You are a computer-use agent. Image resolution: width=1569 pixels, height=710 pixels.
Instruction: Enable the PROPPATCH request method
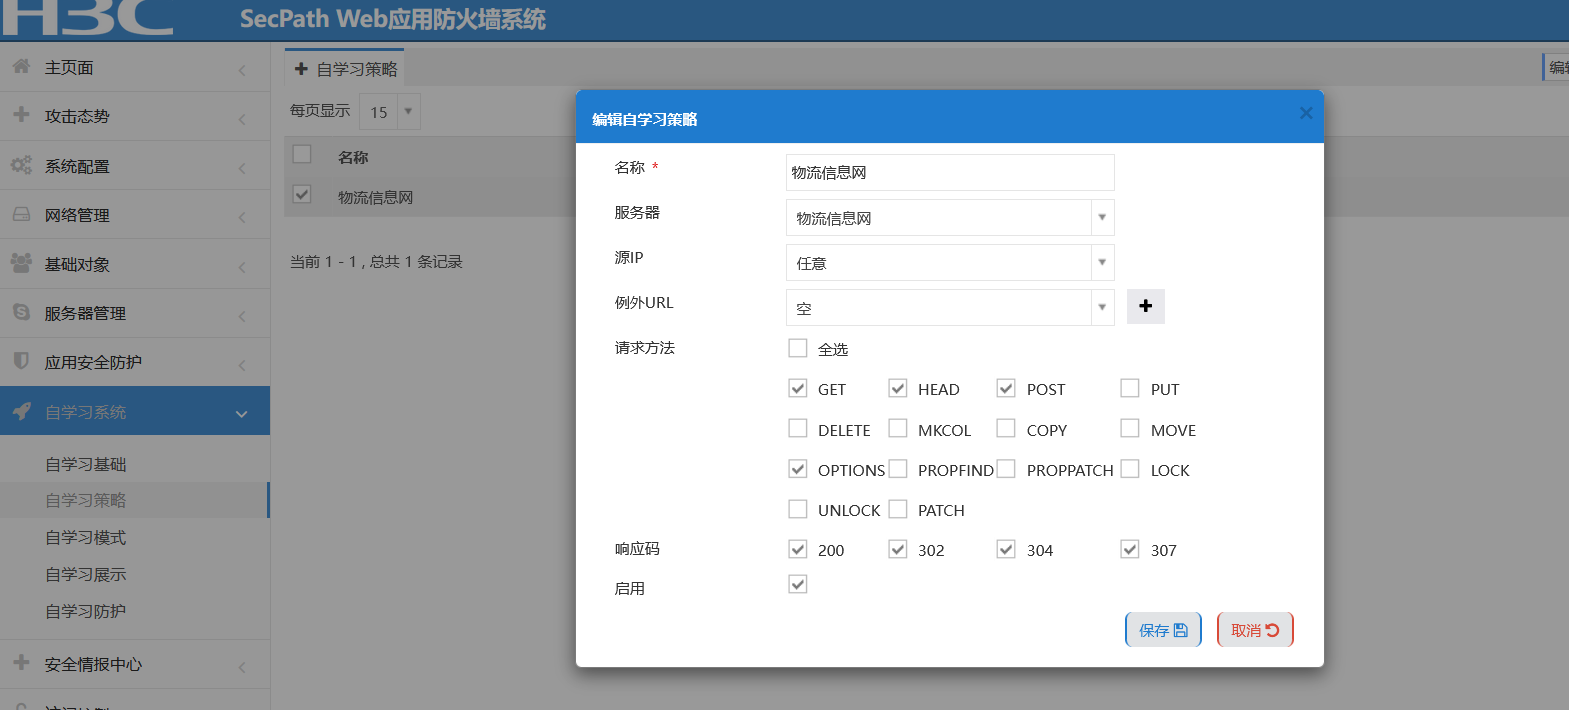pos(1006,468)
